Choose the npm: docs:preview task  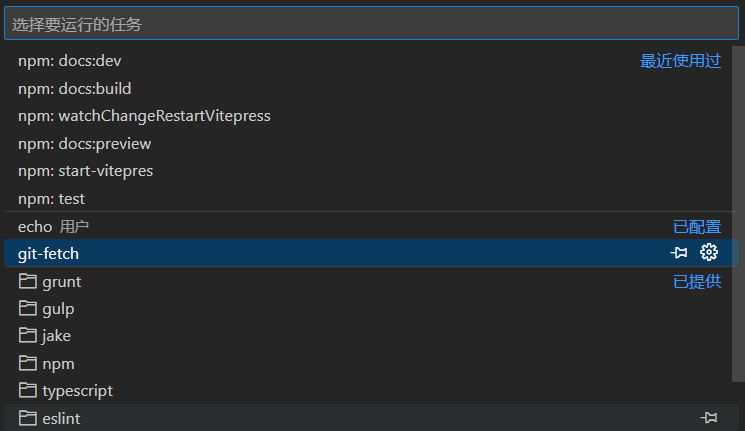pos(85,144)
